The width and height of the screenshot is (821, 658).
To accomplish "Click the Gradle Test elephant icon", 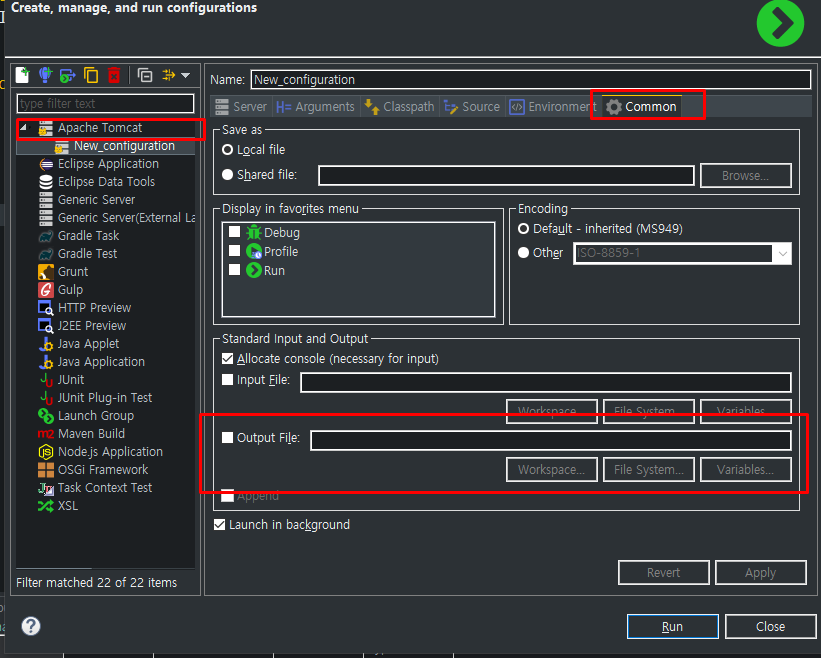I will tap(46, 254).
